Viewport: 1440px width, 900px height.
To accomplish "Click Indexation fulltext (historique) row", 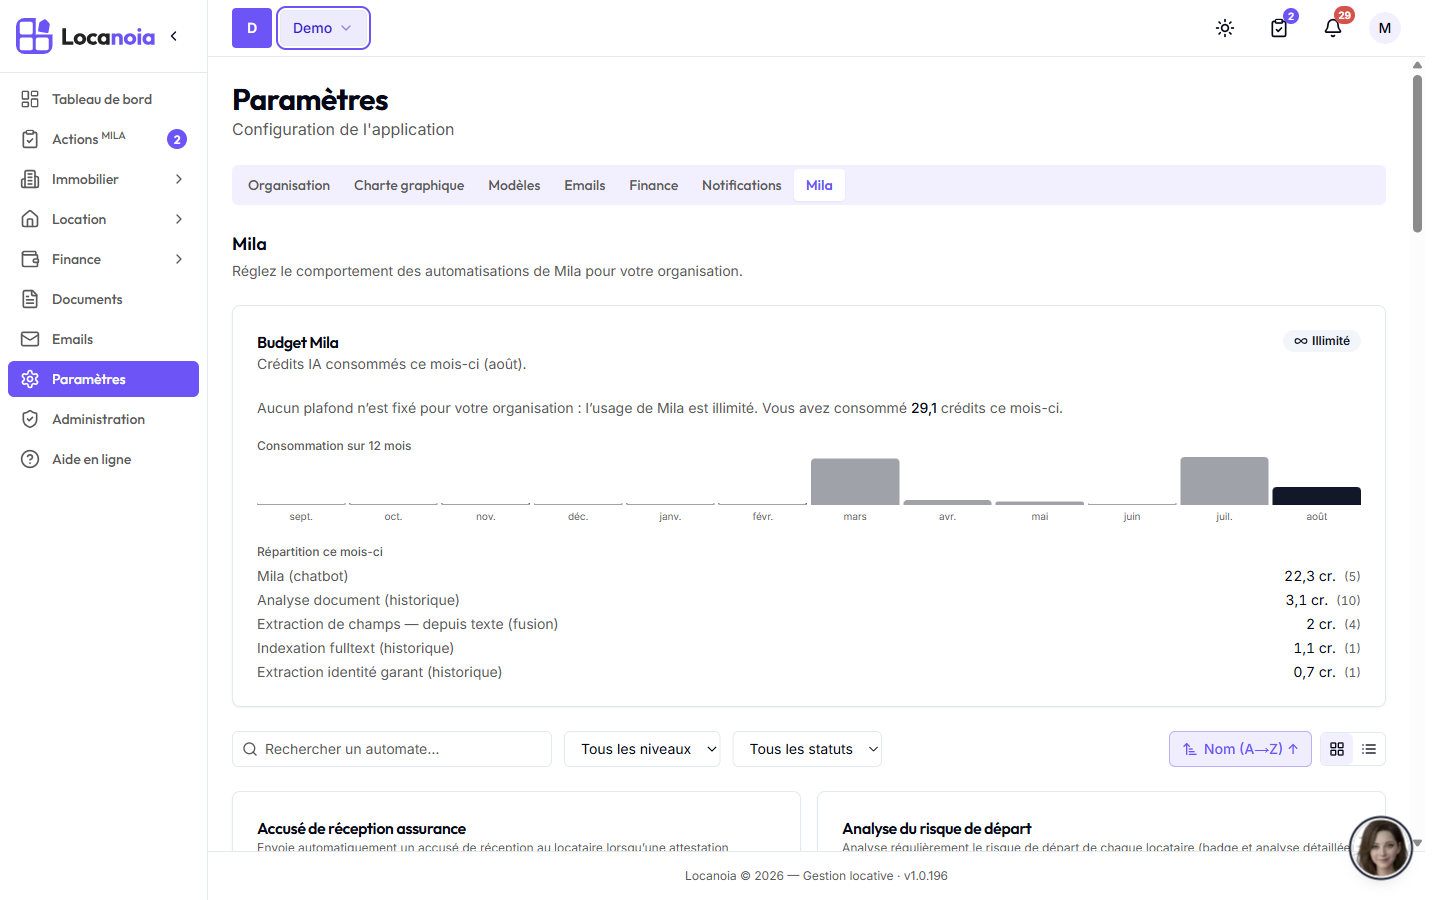I will tap(808, 648).
